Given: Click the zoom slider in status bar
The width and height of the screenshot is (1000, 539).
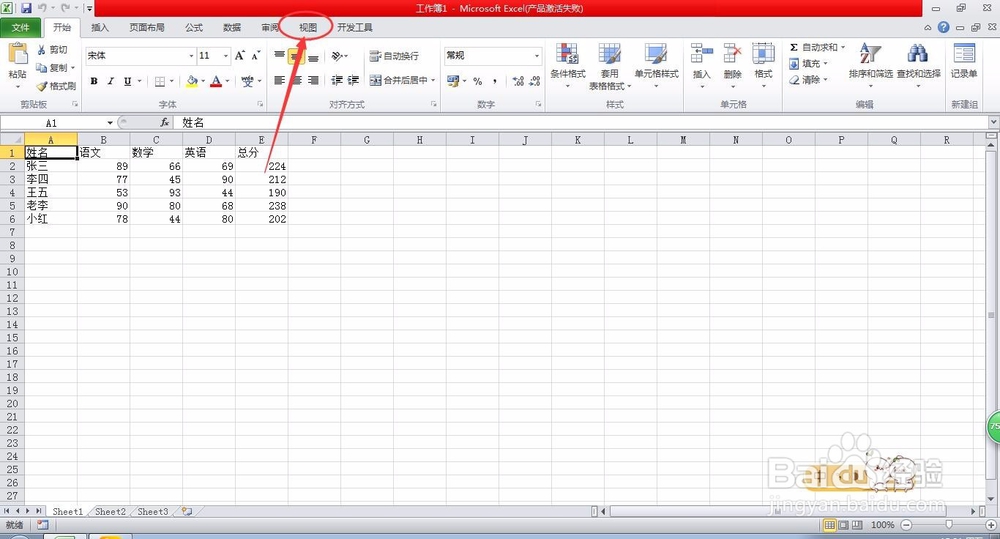Looking at the screenshot, I should coord(948,525).
